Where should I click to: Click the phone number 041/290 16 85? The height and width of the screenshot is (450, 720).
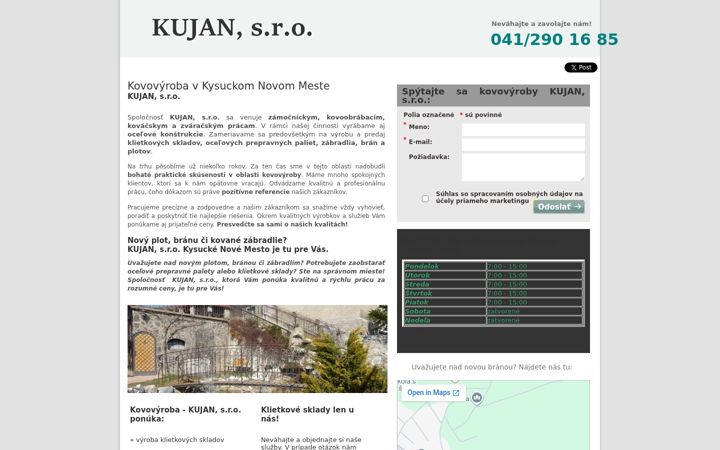(554, 39)
